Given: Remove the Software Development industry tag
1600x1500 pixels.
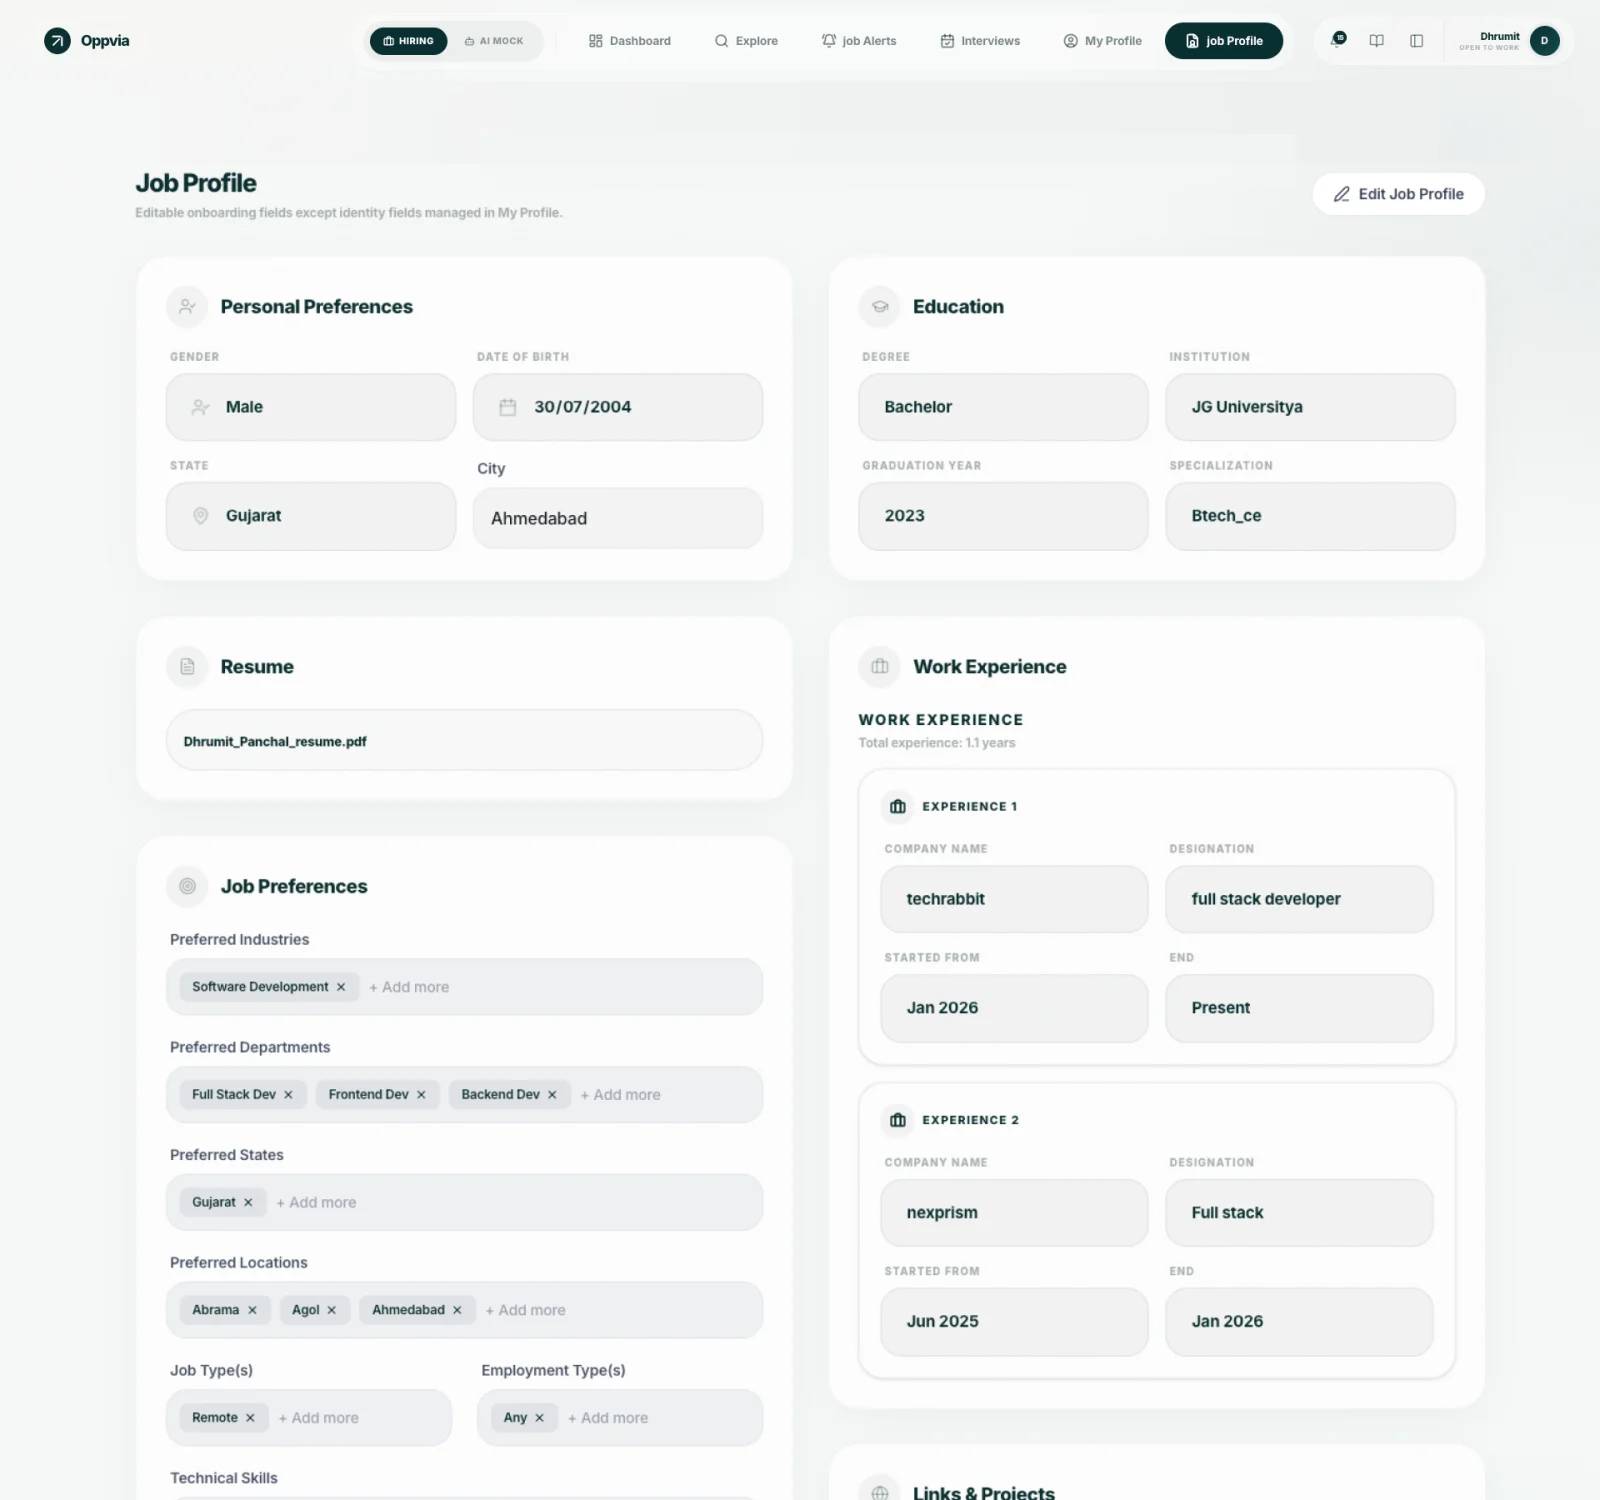Looking at the screenshot, I should (341, 987).
